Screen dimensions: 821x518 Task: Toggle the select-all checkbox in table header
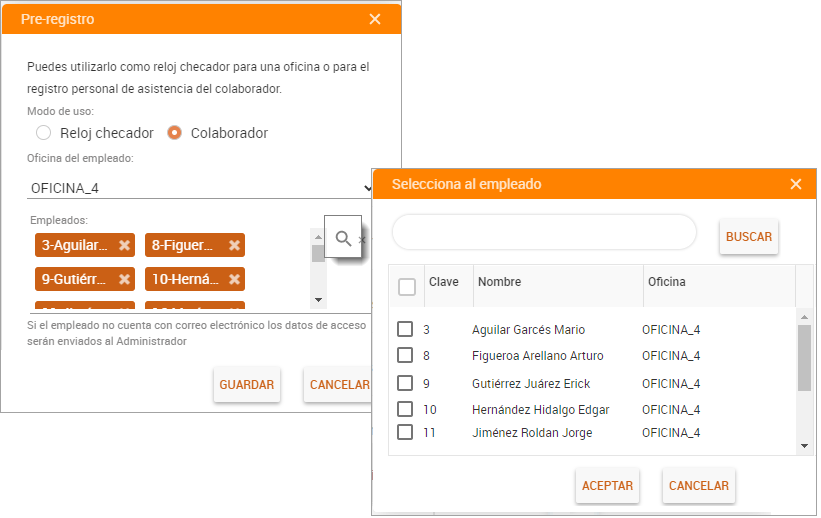407,287
